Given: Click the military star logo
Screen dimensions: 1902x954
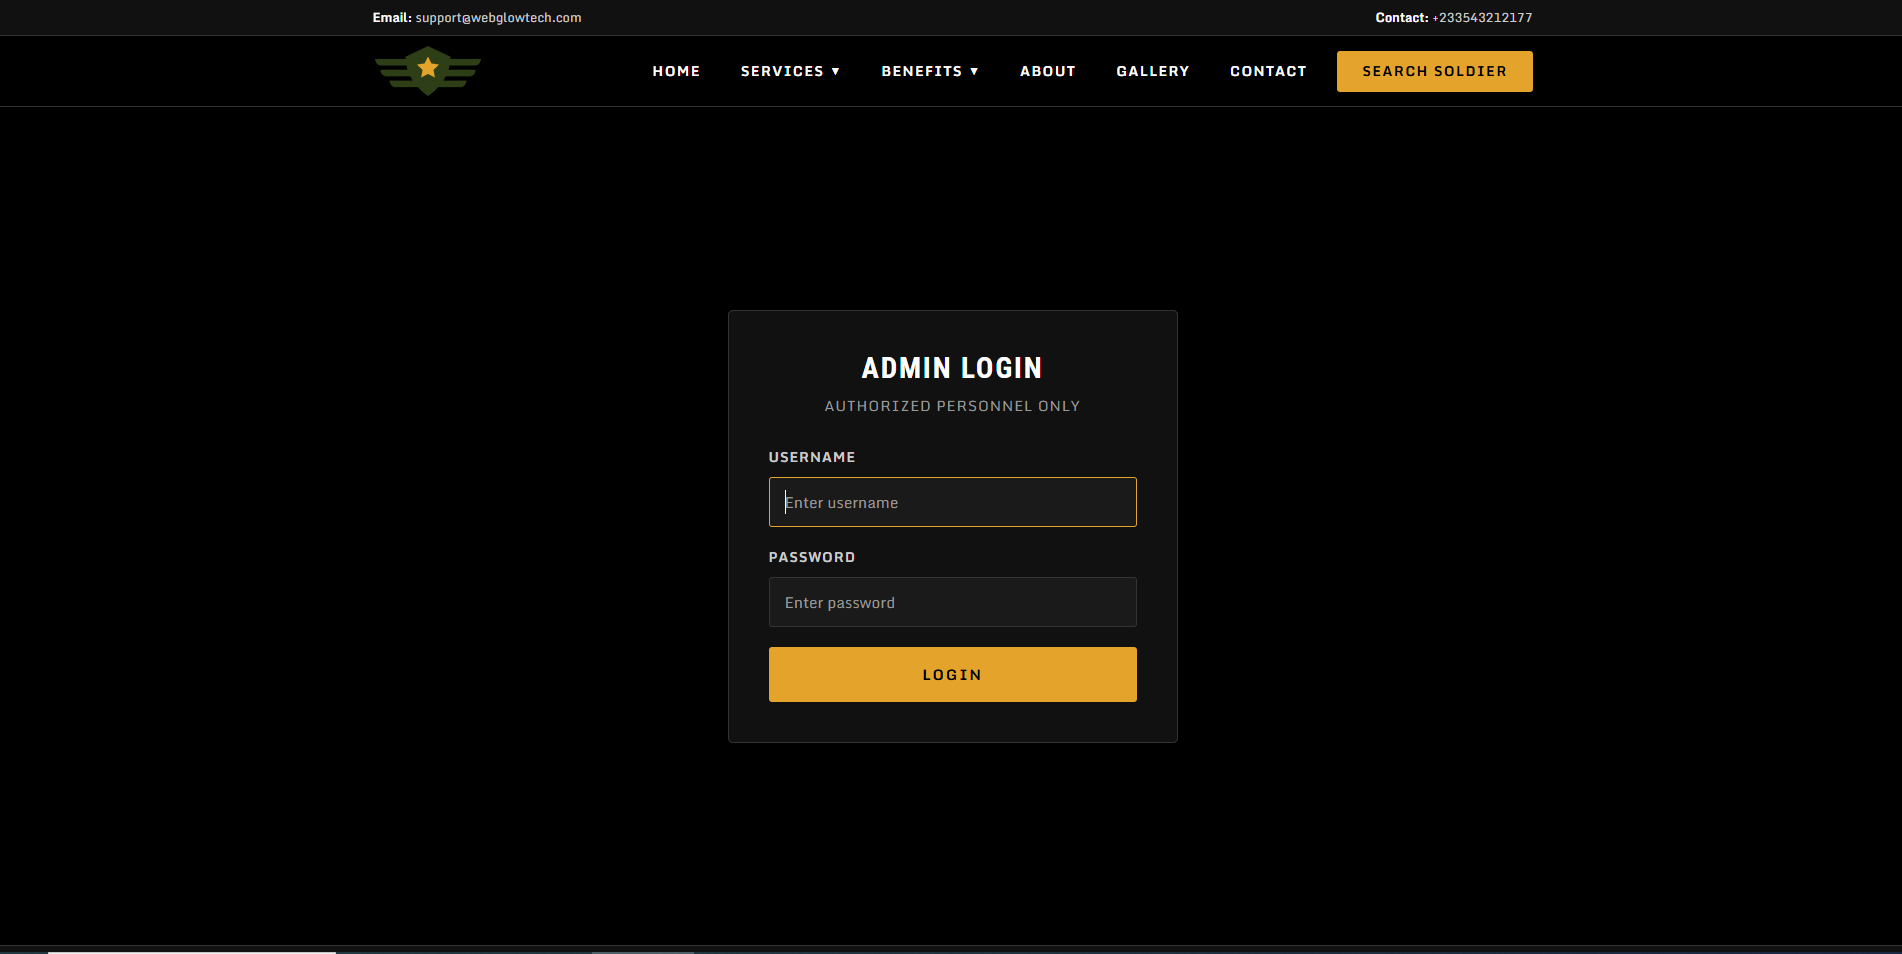Looking at the screenshot, I should pos(428,71).
